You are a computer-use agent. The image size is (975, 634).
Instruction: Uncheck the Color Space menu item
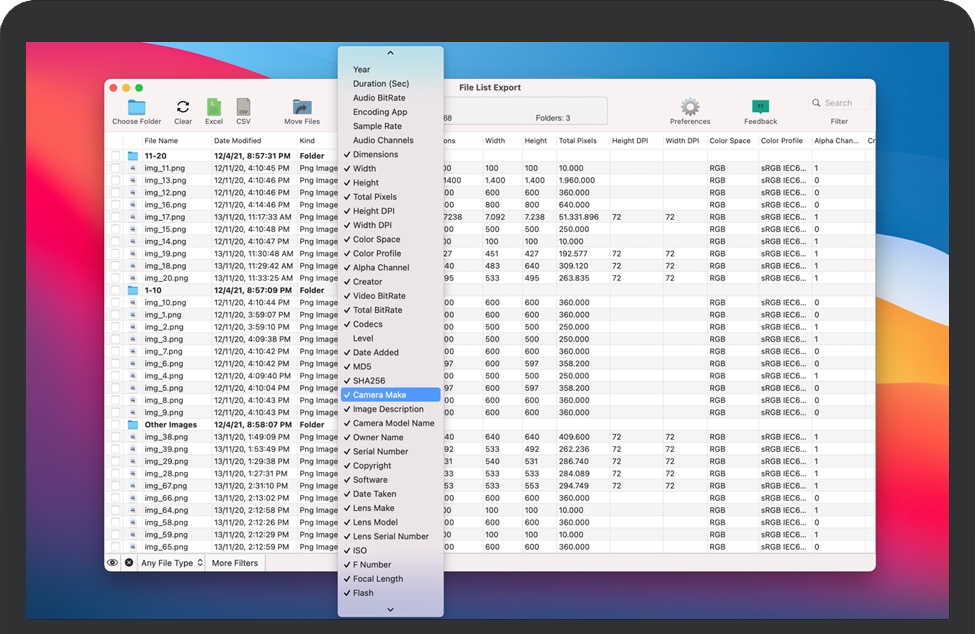coord(376,240)
